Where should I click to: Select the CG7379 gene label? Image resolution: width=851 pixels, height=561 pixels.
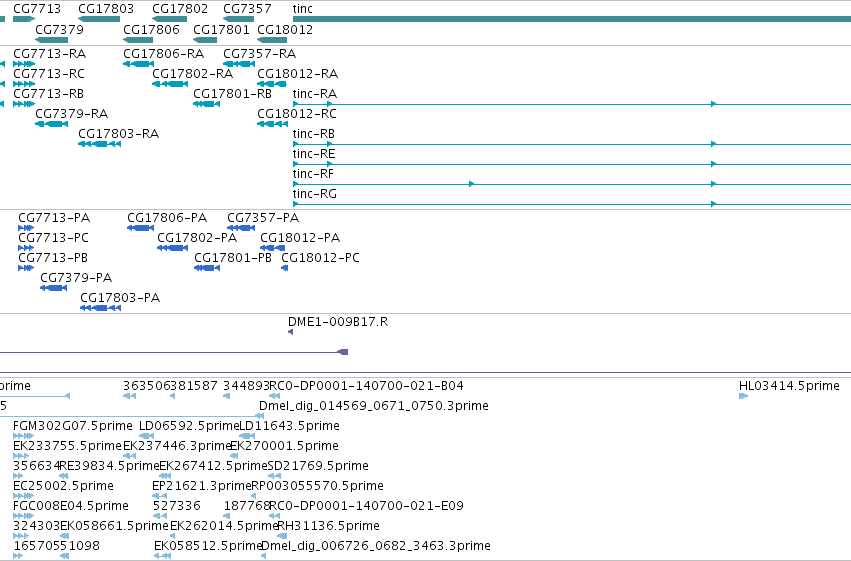click(x=59, y=29)
